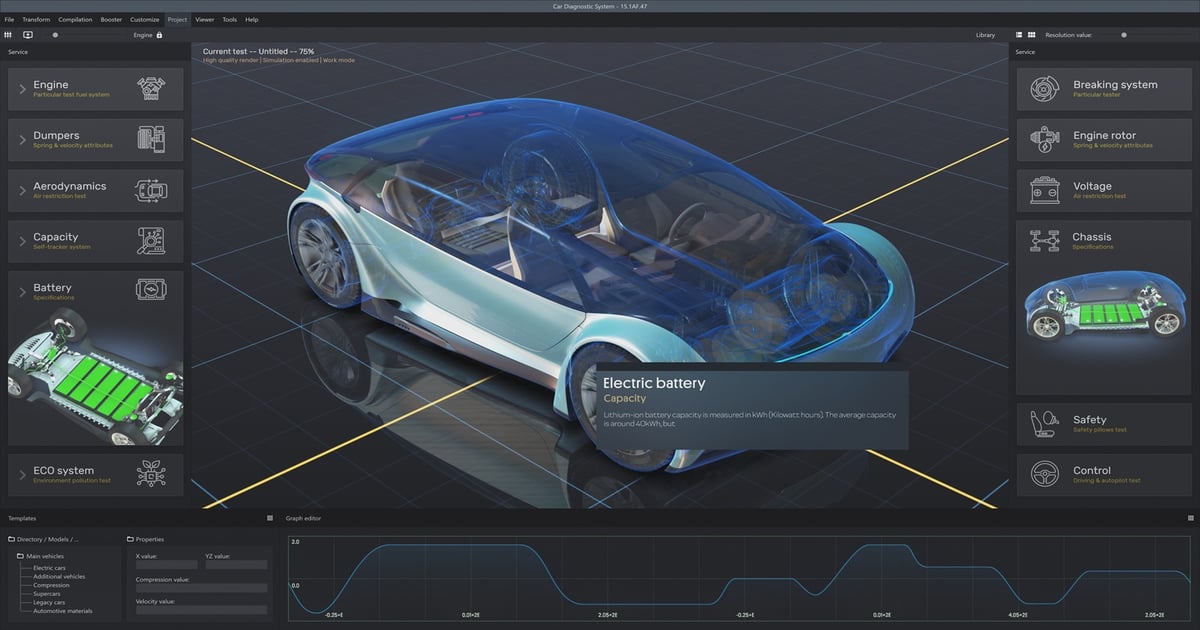Open the Compilation menu
The width and height of the screenshot is (1200, 630).
click(75, 19)
